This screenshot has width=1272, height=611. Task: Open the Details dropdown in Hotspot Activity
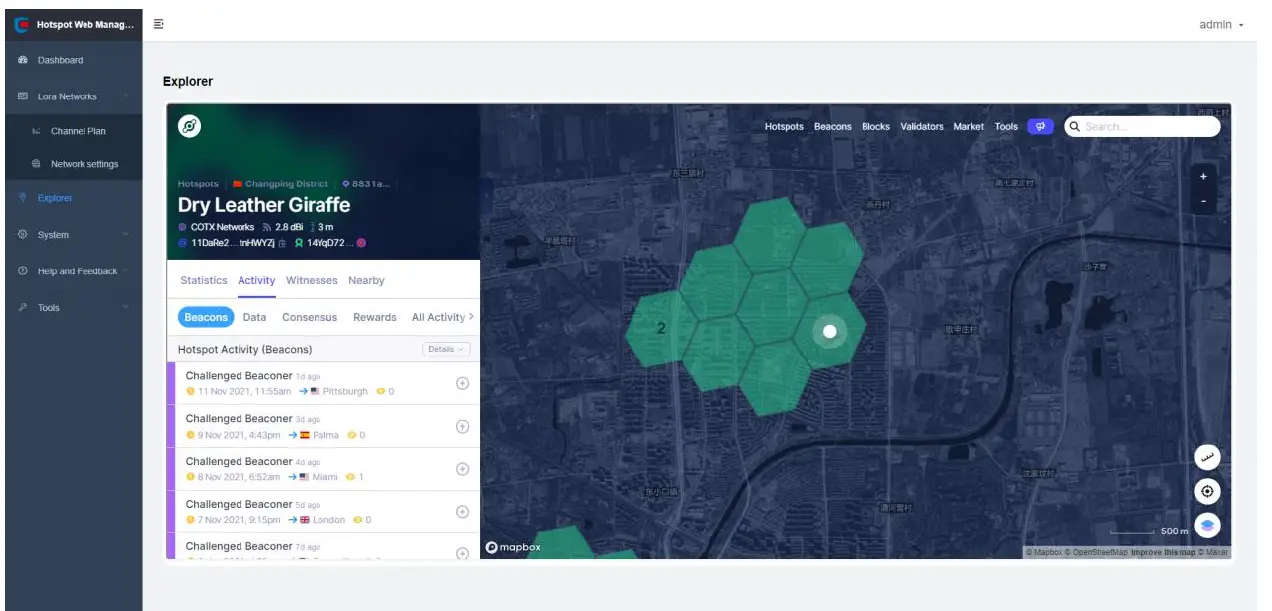tap(446, 349)
